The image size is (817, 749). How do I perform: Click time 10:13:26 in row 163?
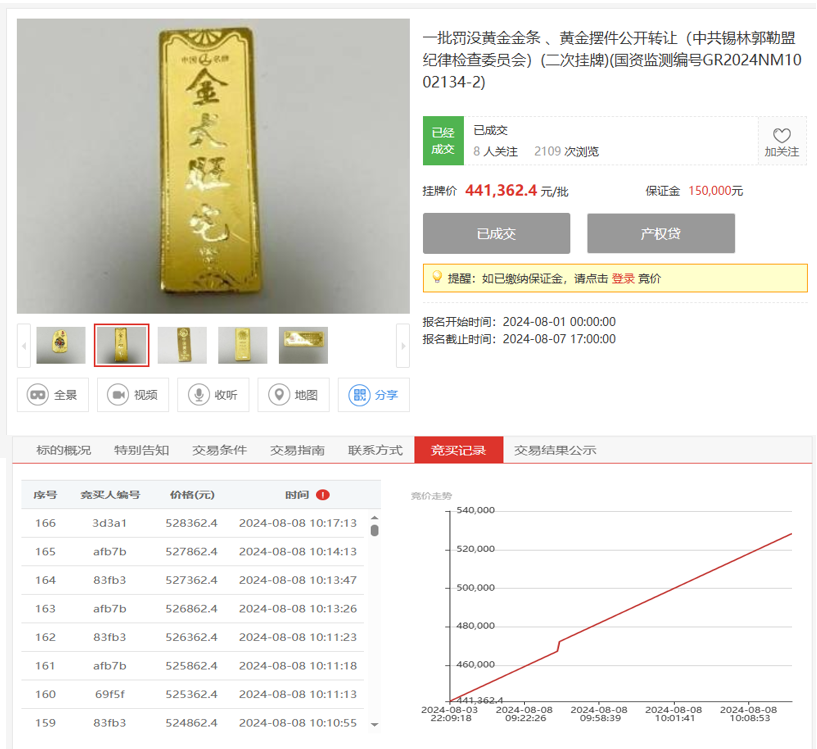pos(333,609)
